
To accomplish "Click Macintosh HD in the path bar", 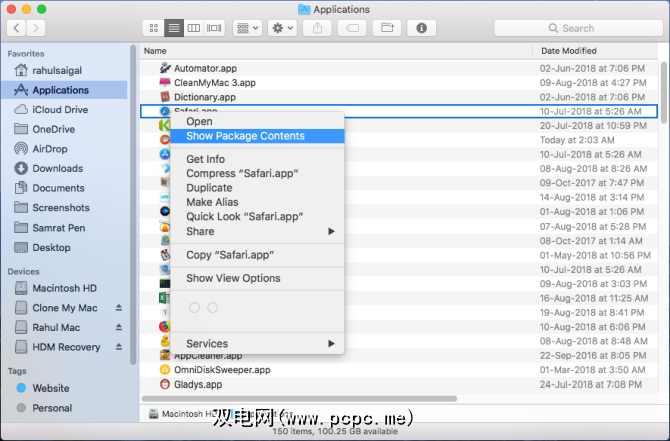I will tap(184, 414).
